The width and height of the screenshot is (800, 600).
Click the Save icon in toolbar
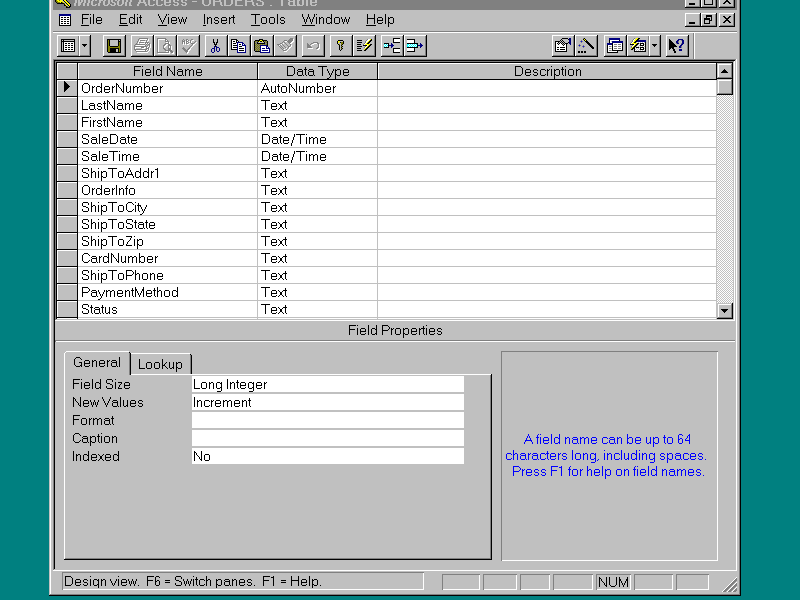click(x=114, y=46)
